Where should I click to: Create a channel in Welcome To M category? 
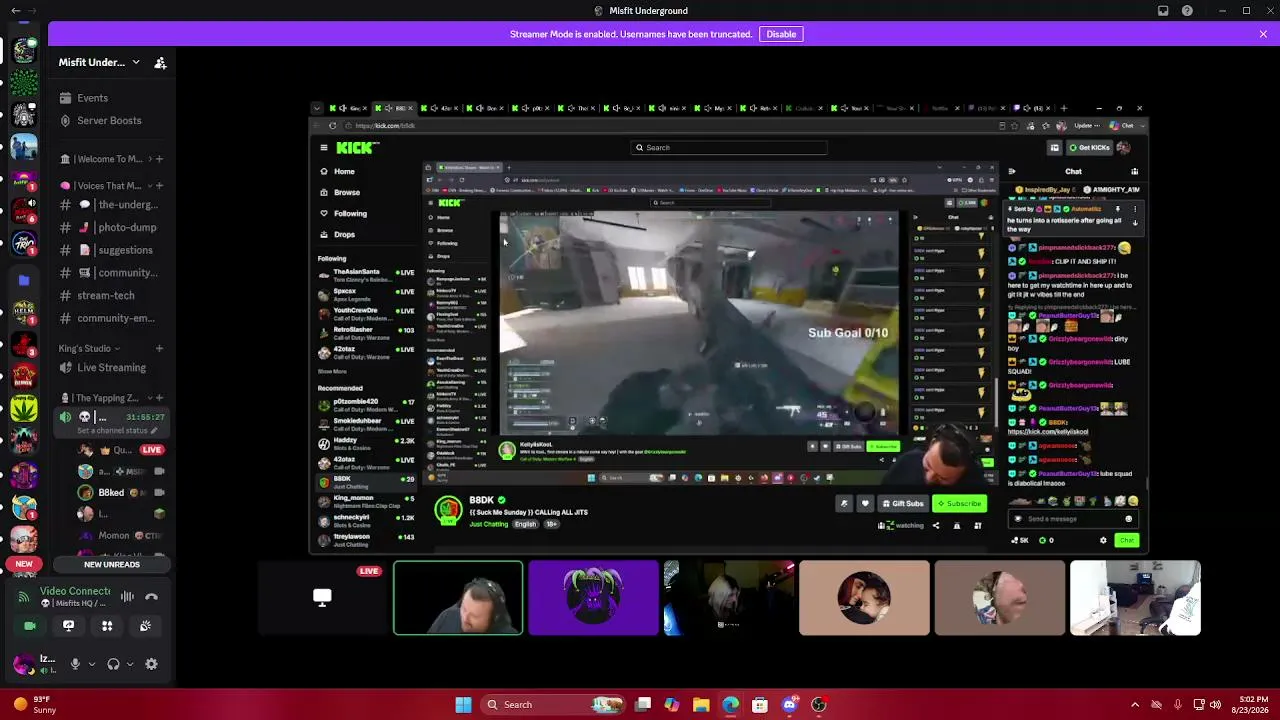point(159,159)
